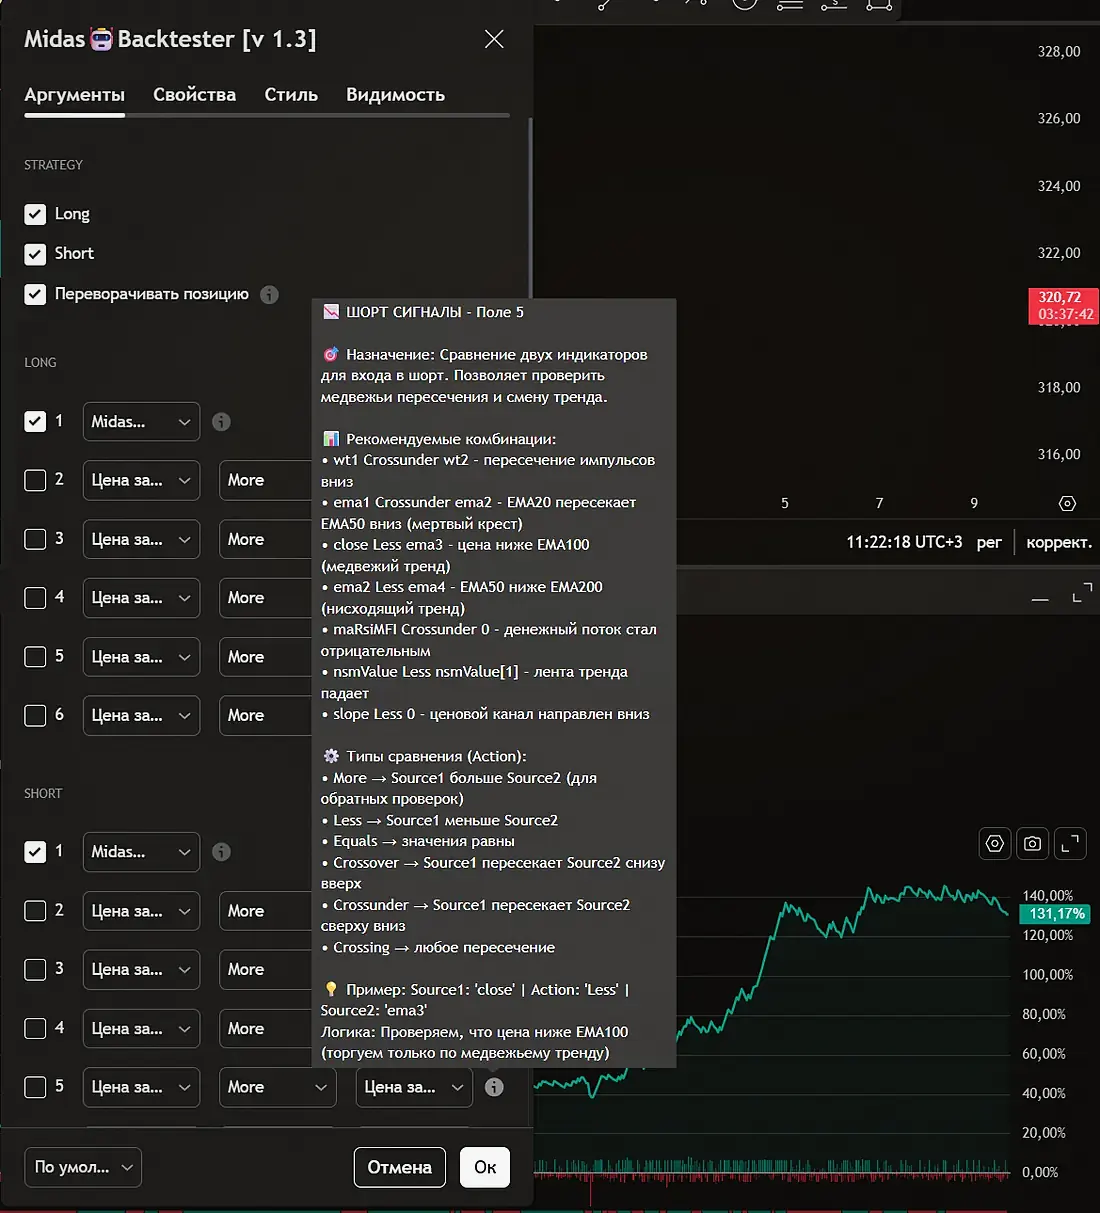
Task: Show info tooltip beside SHORT row 1
Action: click(221, 852)
